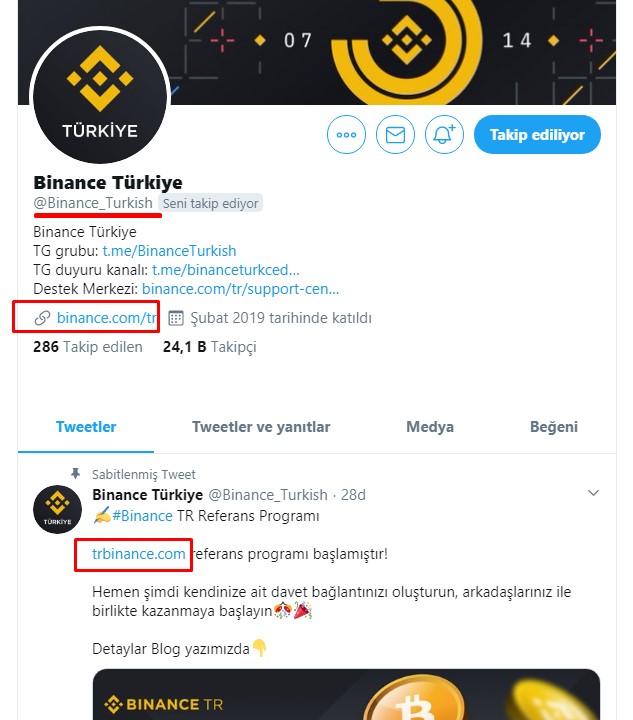Go to the Beğeni tab
This screenshot has width=633, height=720.
coord(554,427)
